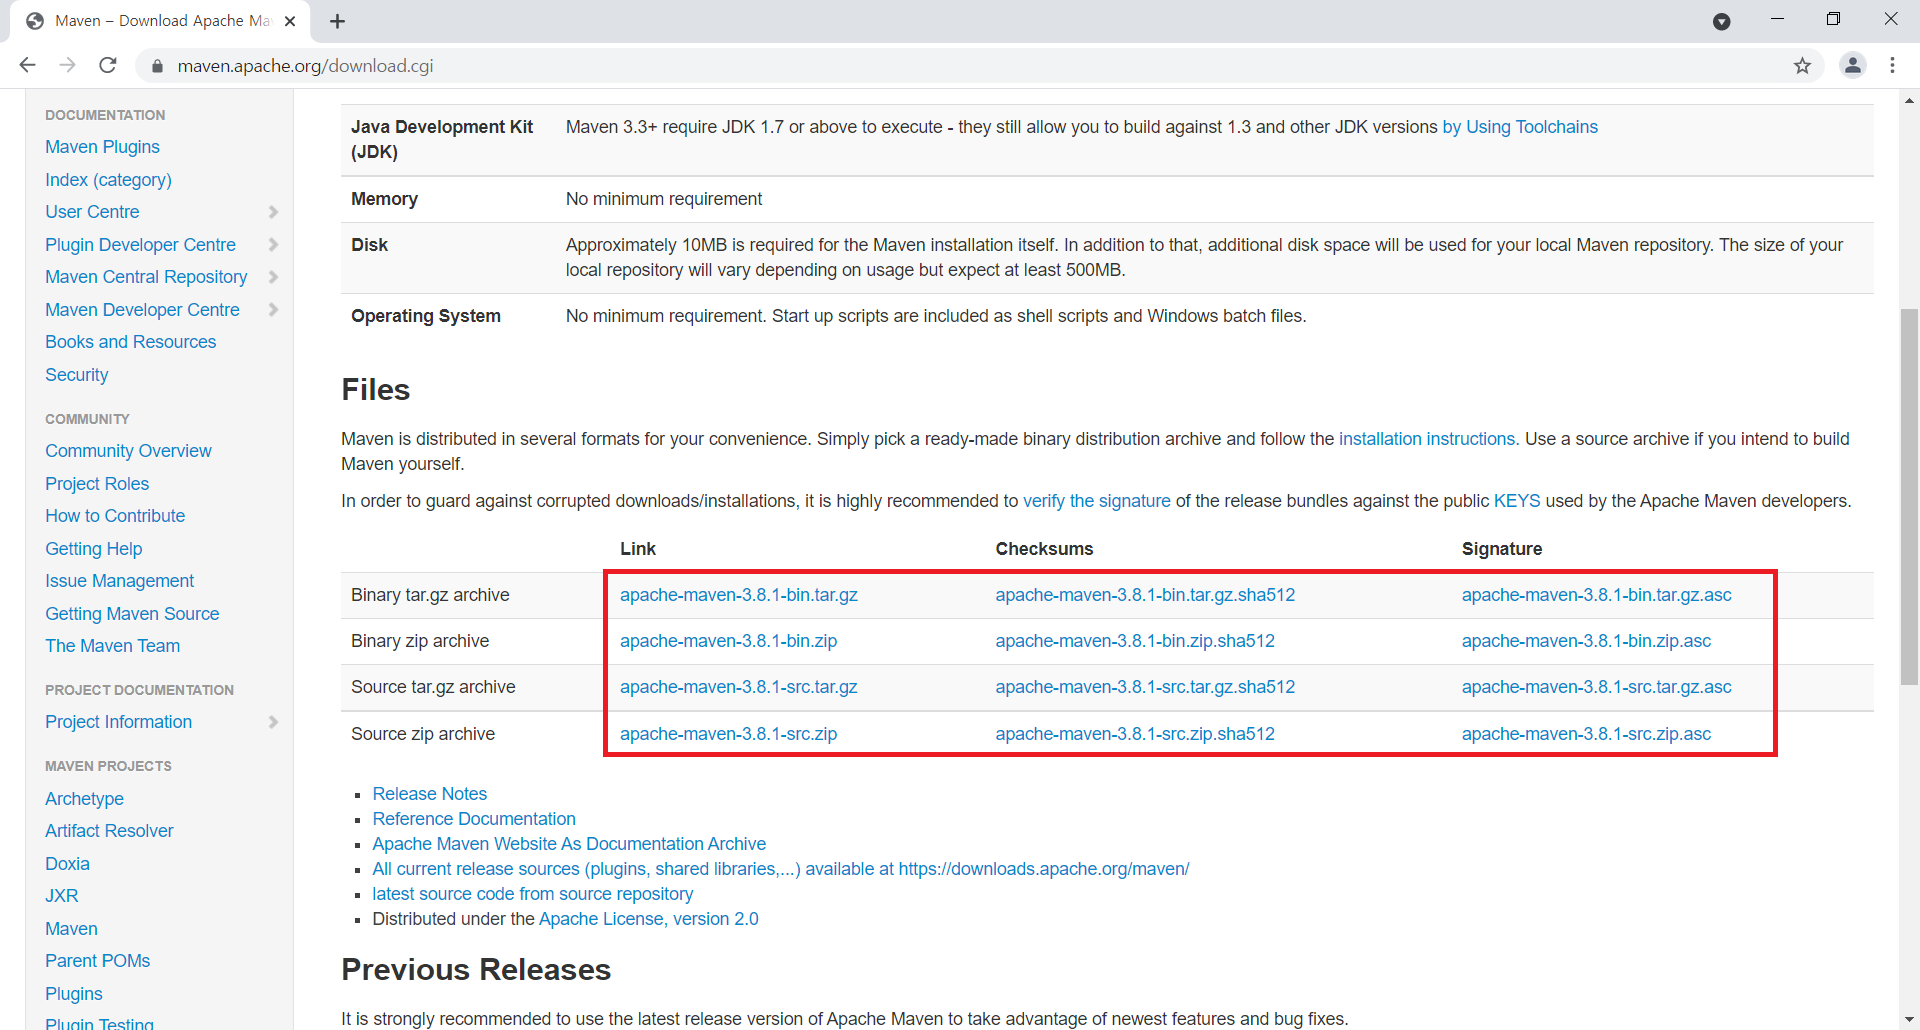Open 'verify the signature' link

coord(1096,501)
